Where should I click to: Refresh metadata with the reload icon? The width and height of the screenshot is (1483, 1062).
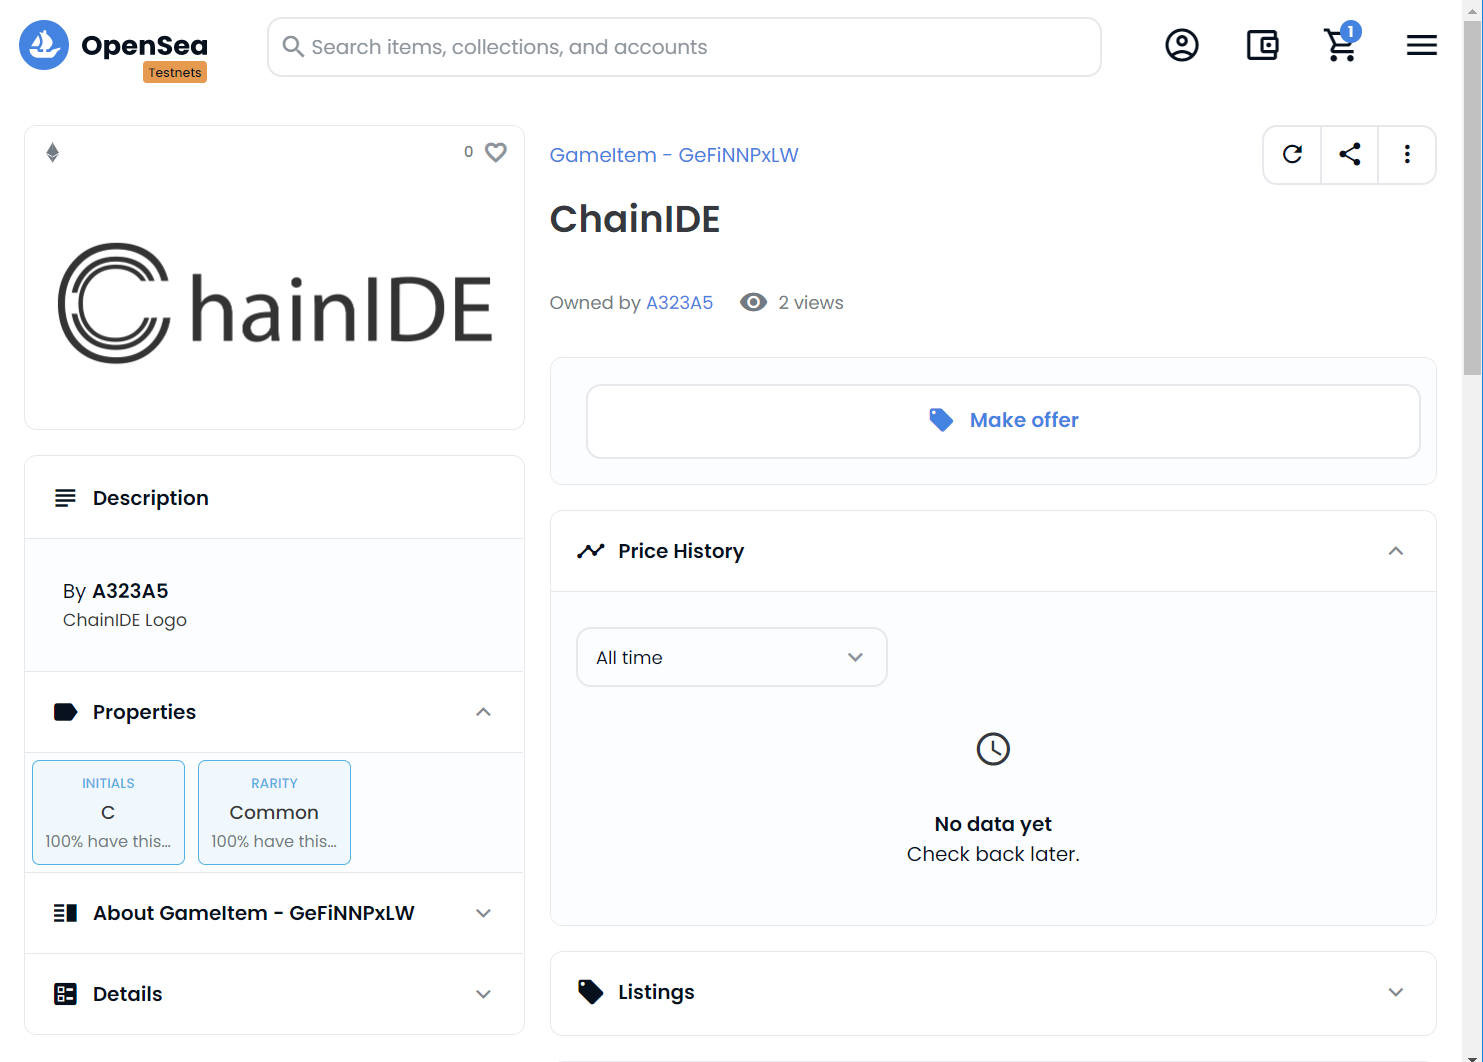[1292, 154]
